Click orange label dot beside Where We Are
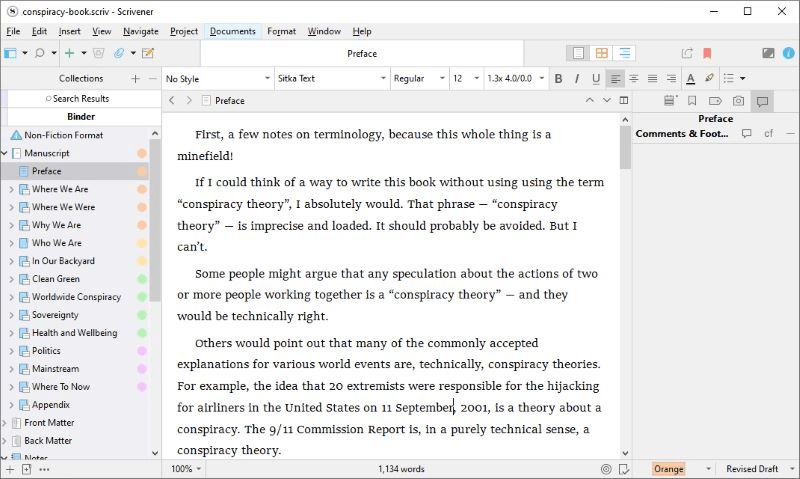The width and height of the screenshot is (800, 479). 141,189
